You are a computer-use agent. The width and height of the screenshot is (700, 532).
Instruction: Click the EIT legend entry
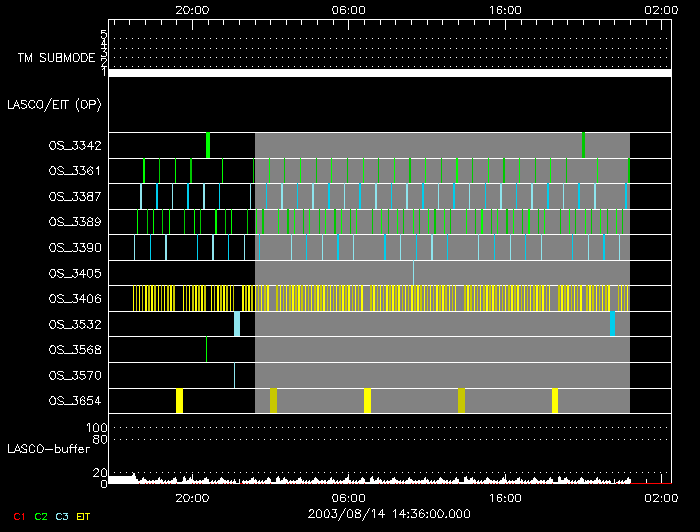click(x=84, y=516)
